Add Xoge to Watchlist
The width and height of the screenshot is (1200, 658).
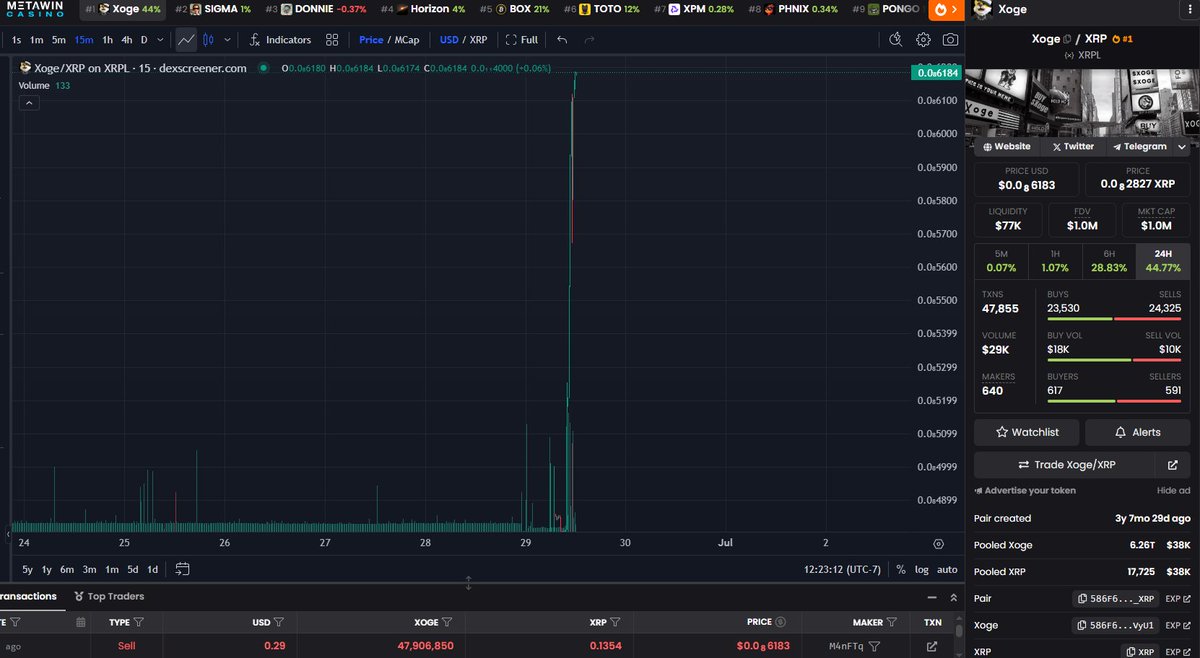tap(1026, 432)
